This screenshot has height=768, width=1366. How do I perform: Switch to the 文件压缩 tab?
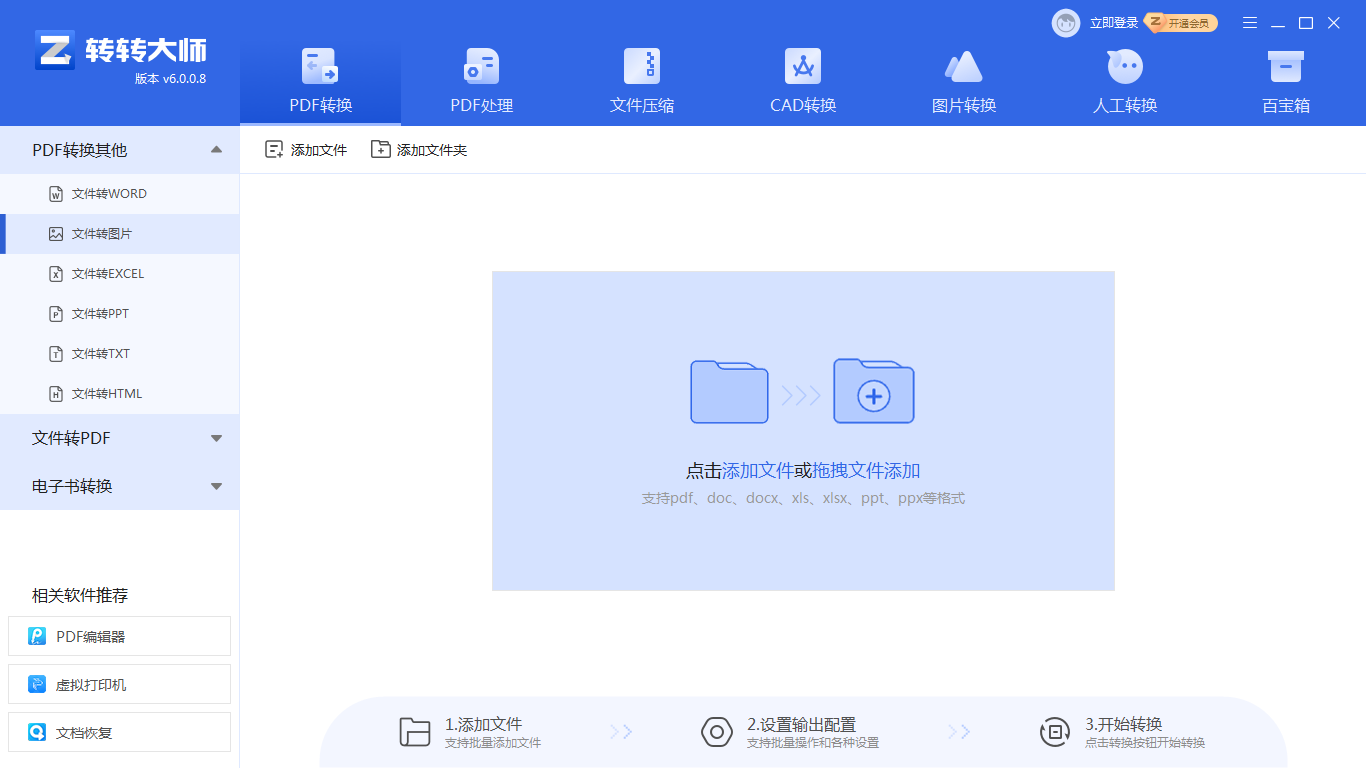coord(642,82)
